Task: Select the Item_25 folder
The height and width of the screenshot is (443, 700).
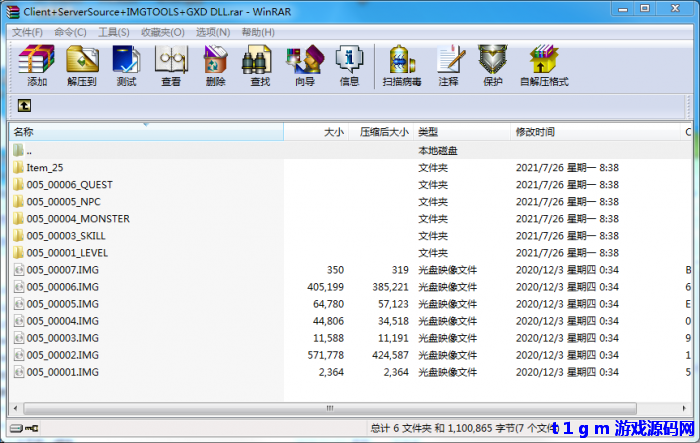Action: (44, 167)
